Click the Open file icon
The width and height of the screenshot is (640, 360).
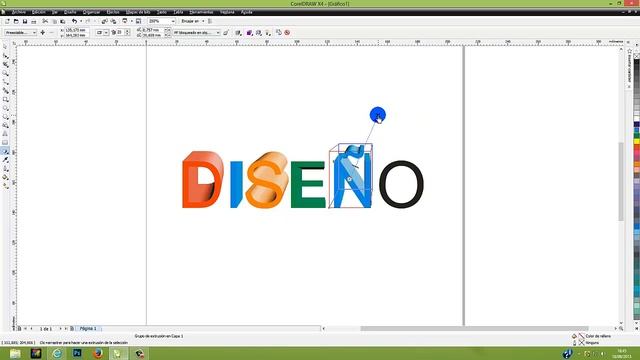click(16, 21)
